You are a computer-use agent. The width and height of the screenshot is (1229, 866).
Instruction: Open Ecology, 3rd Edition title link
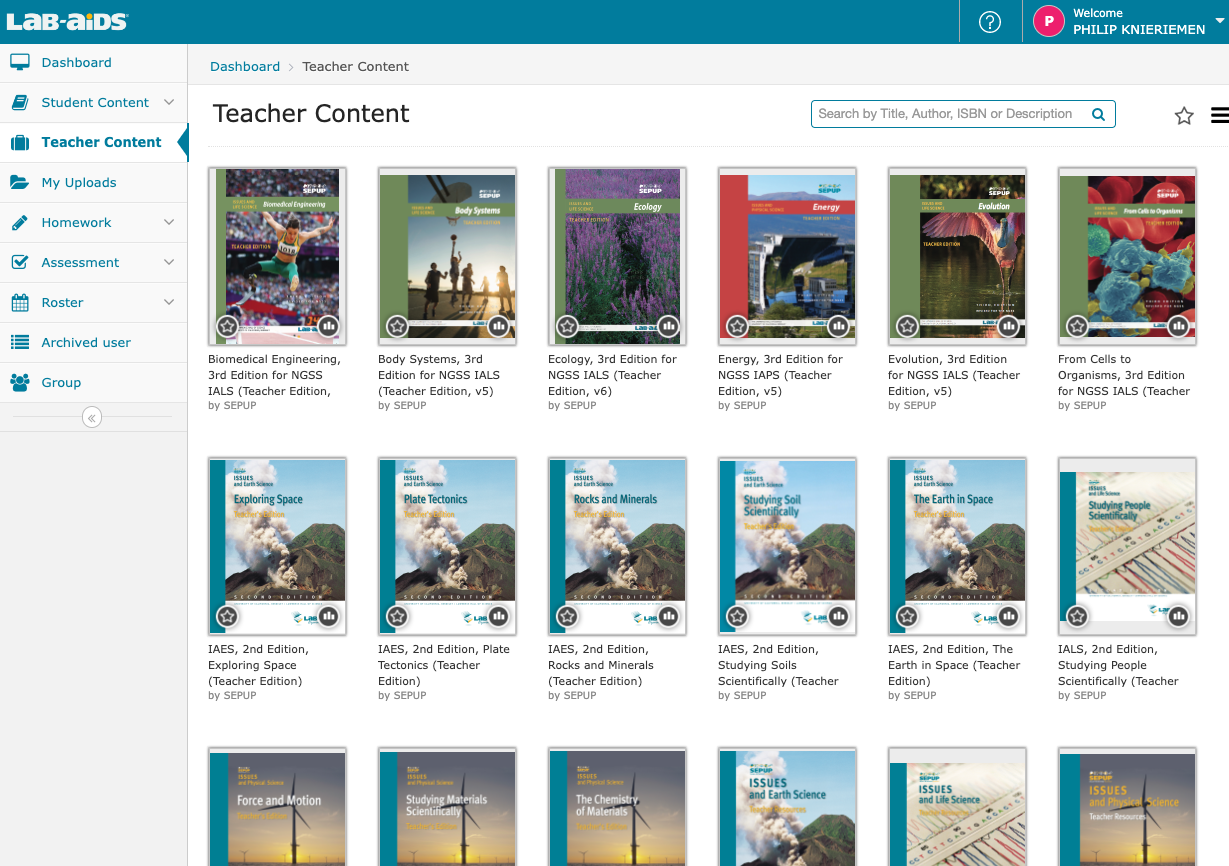point(612,375)
